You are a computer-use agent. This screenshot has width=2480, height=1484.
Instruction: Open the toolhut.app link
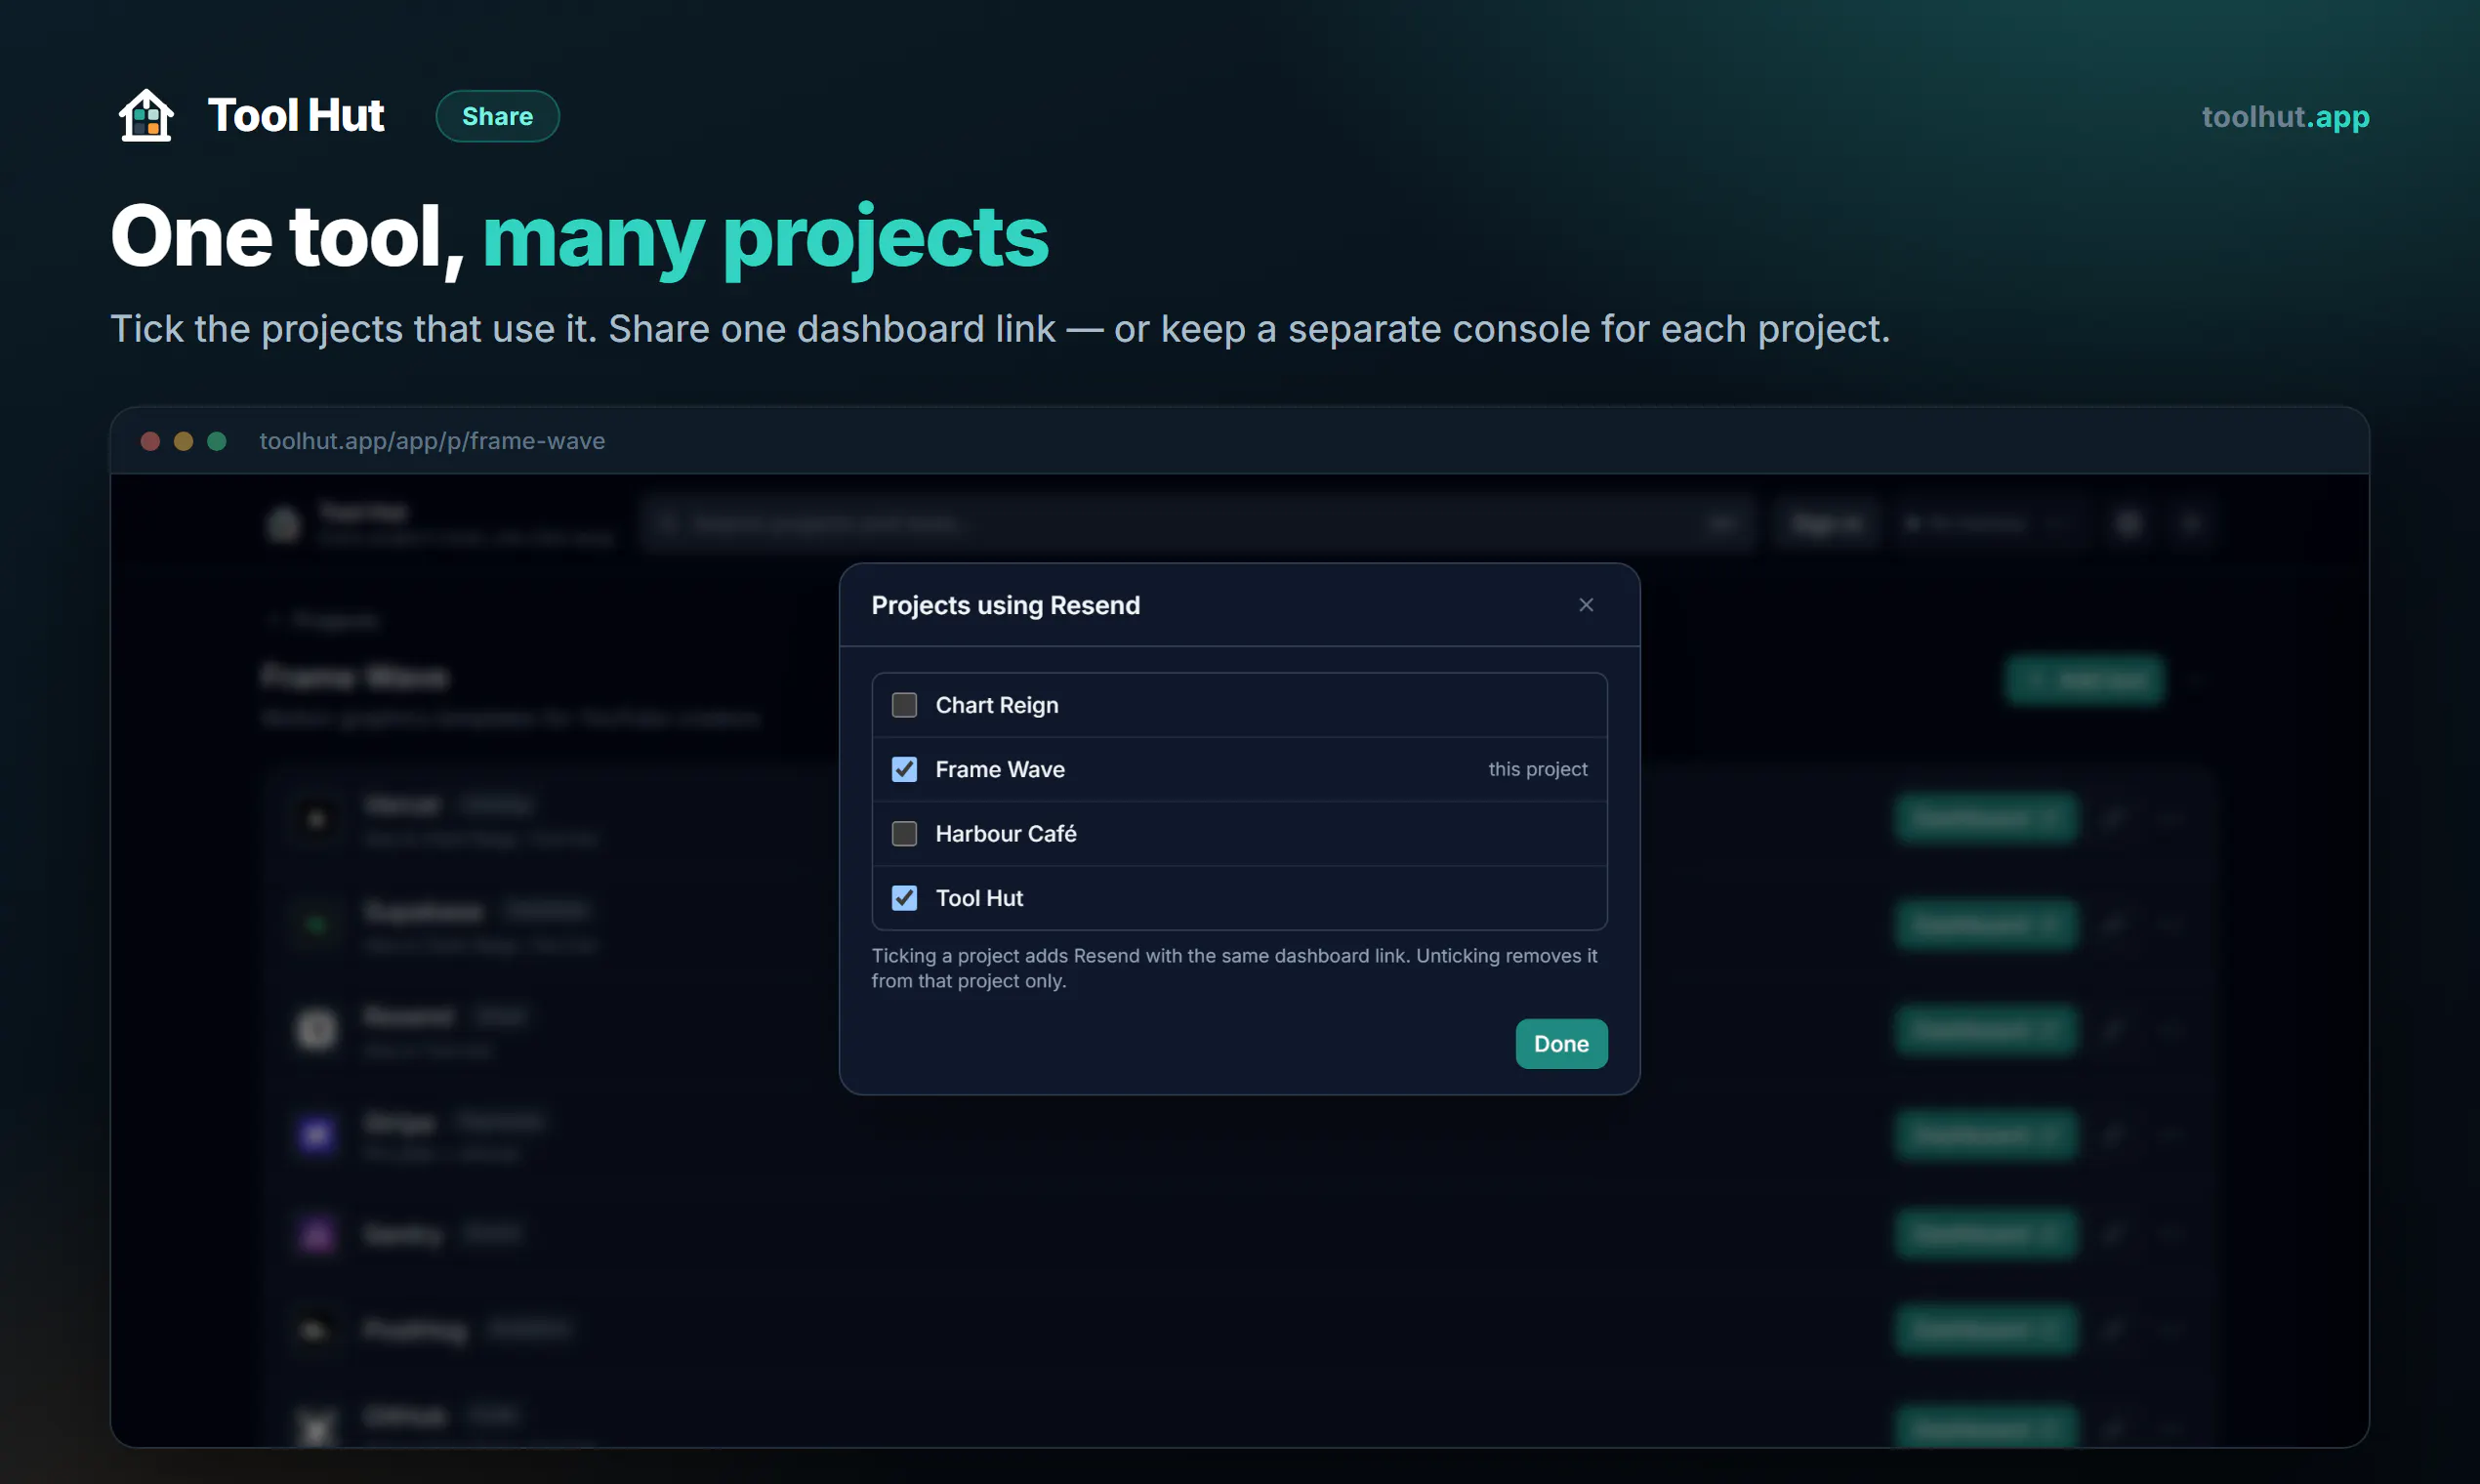(x=2285, y=117)
